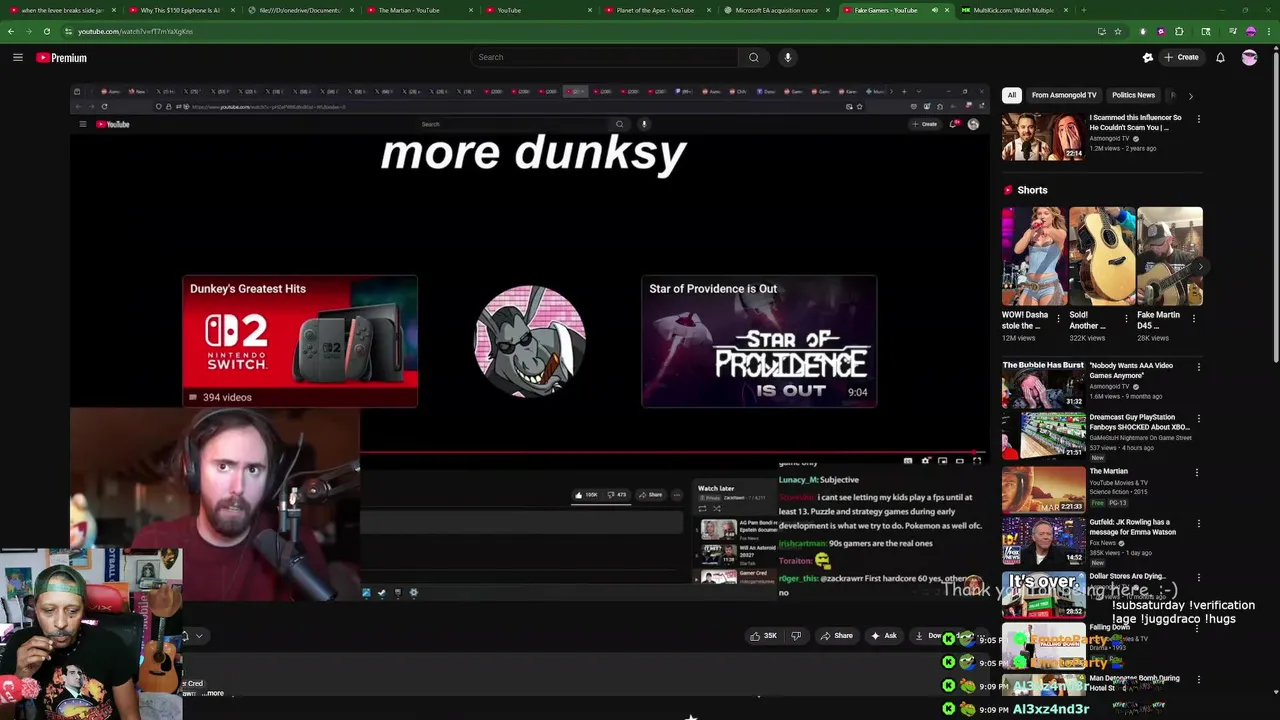
Task: Click the search magnifier button
Action: click(754, 57)
